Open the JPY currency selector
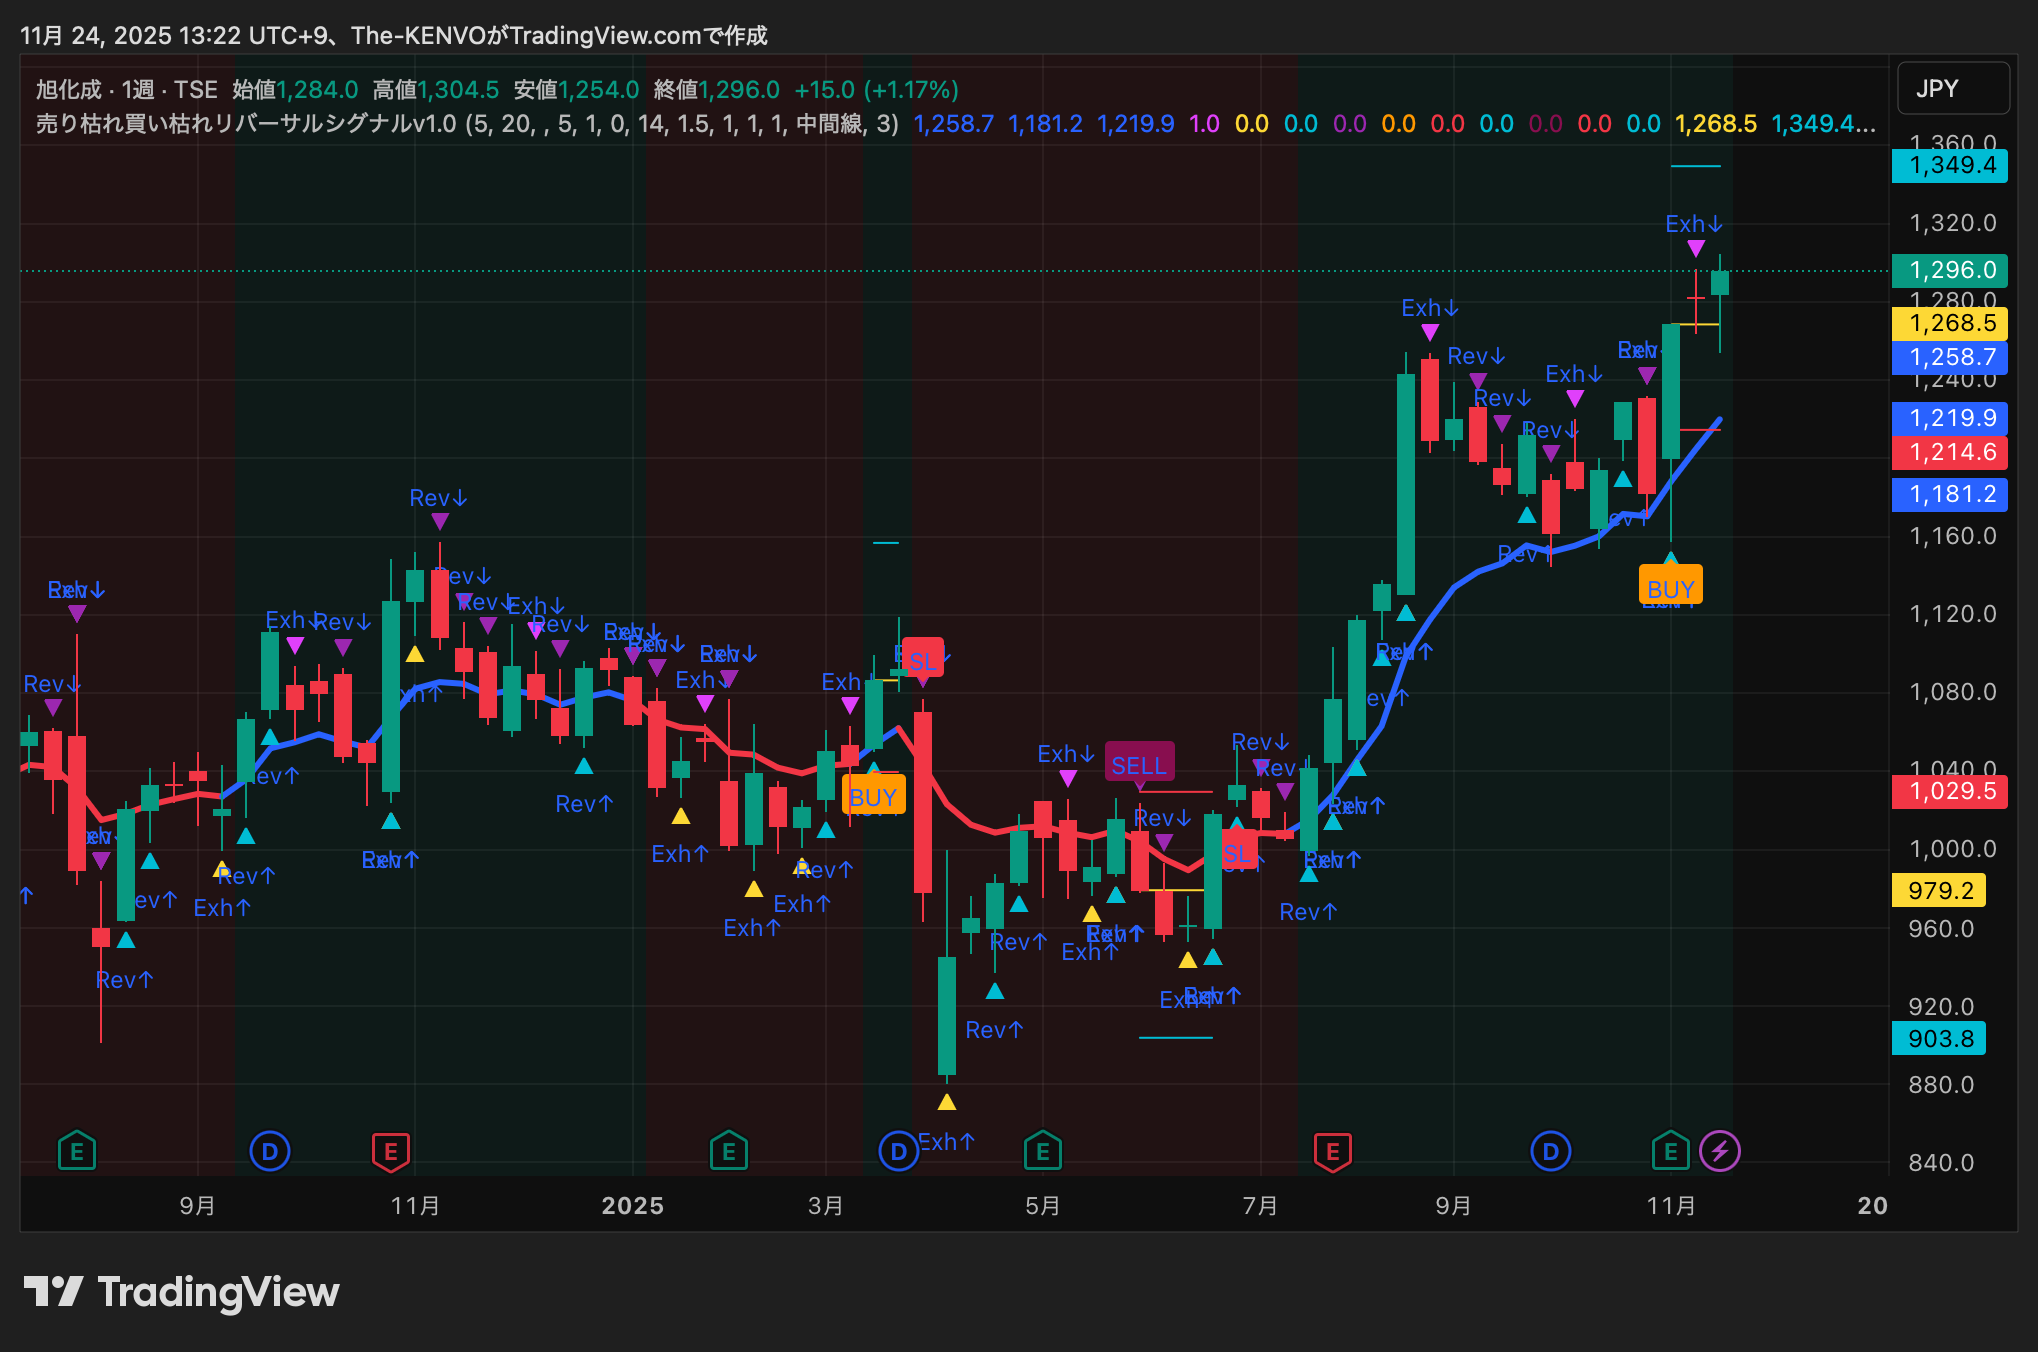2038x1352 pixels. (1952, 89)
